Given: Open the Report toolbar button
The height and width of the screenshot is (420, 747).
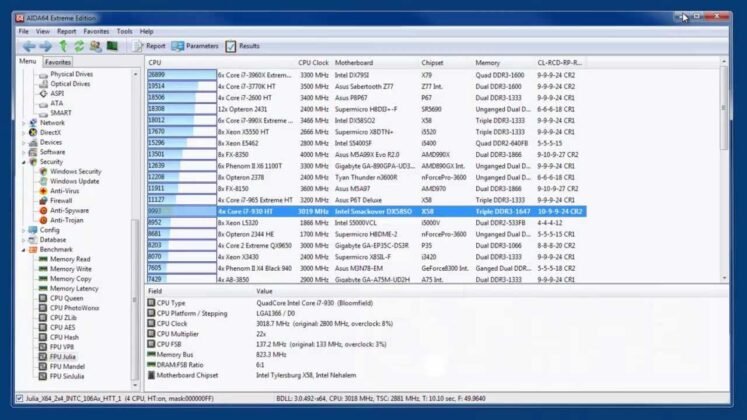Looking at the screenshot, I should [149, 46].
